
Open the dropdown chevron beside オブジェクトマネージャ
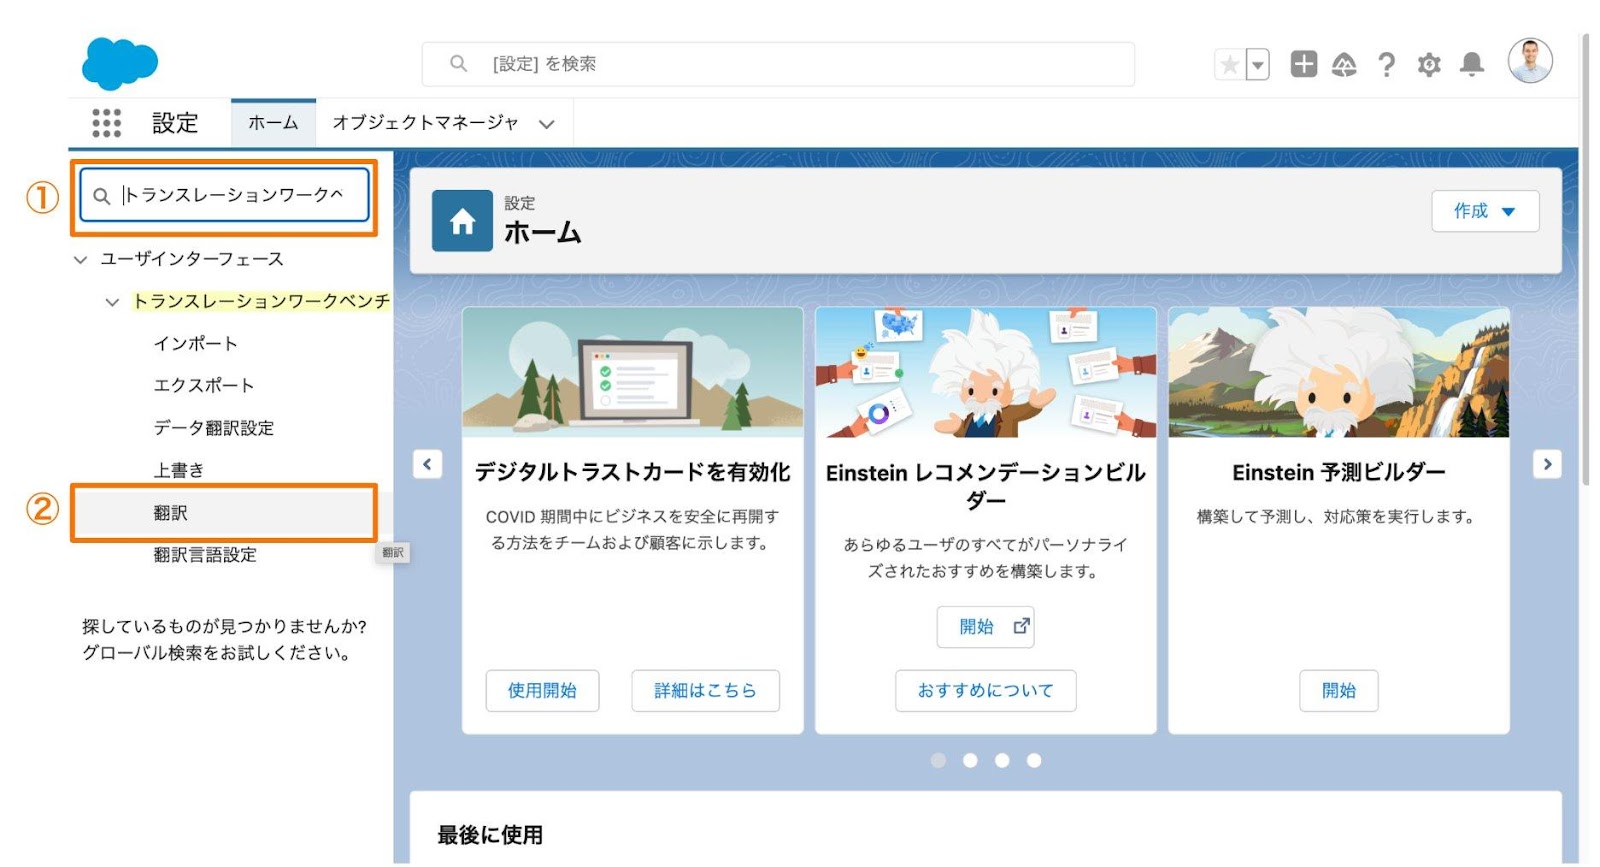pyautogui.click(x=546, y=124)
